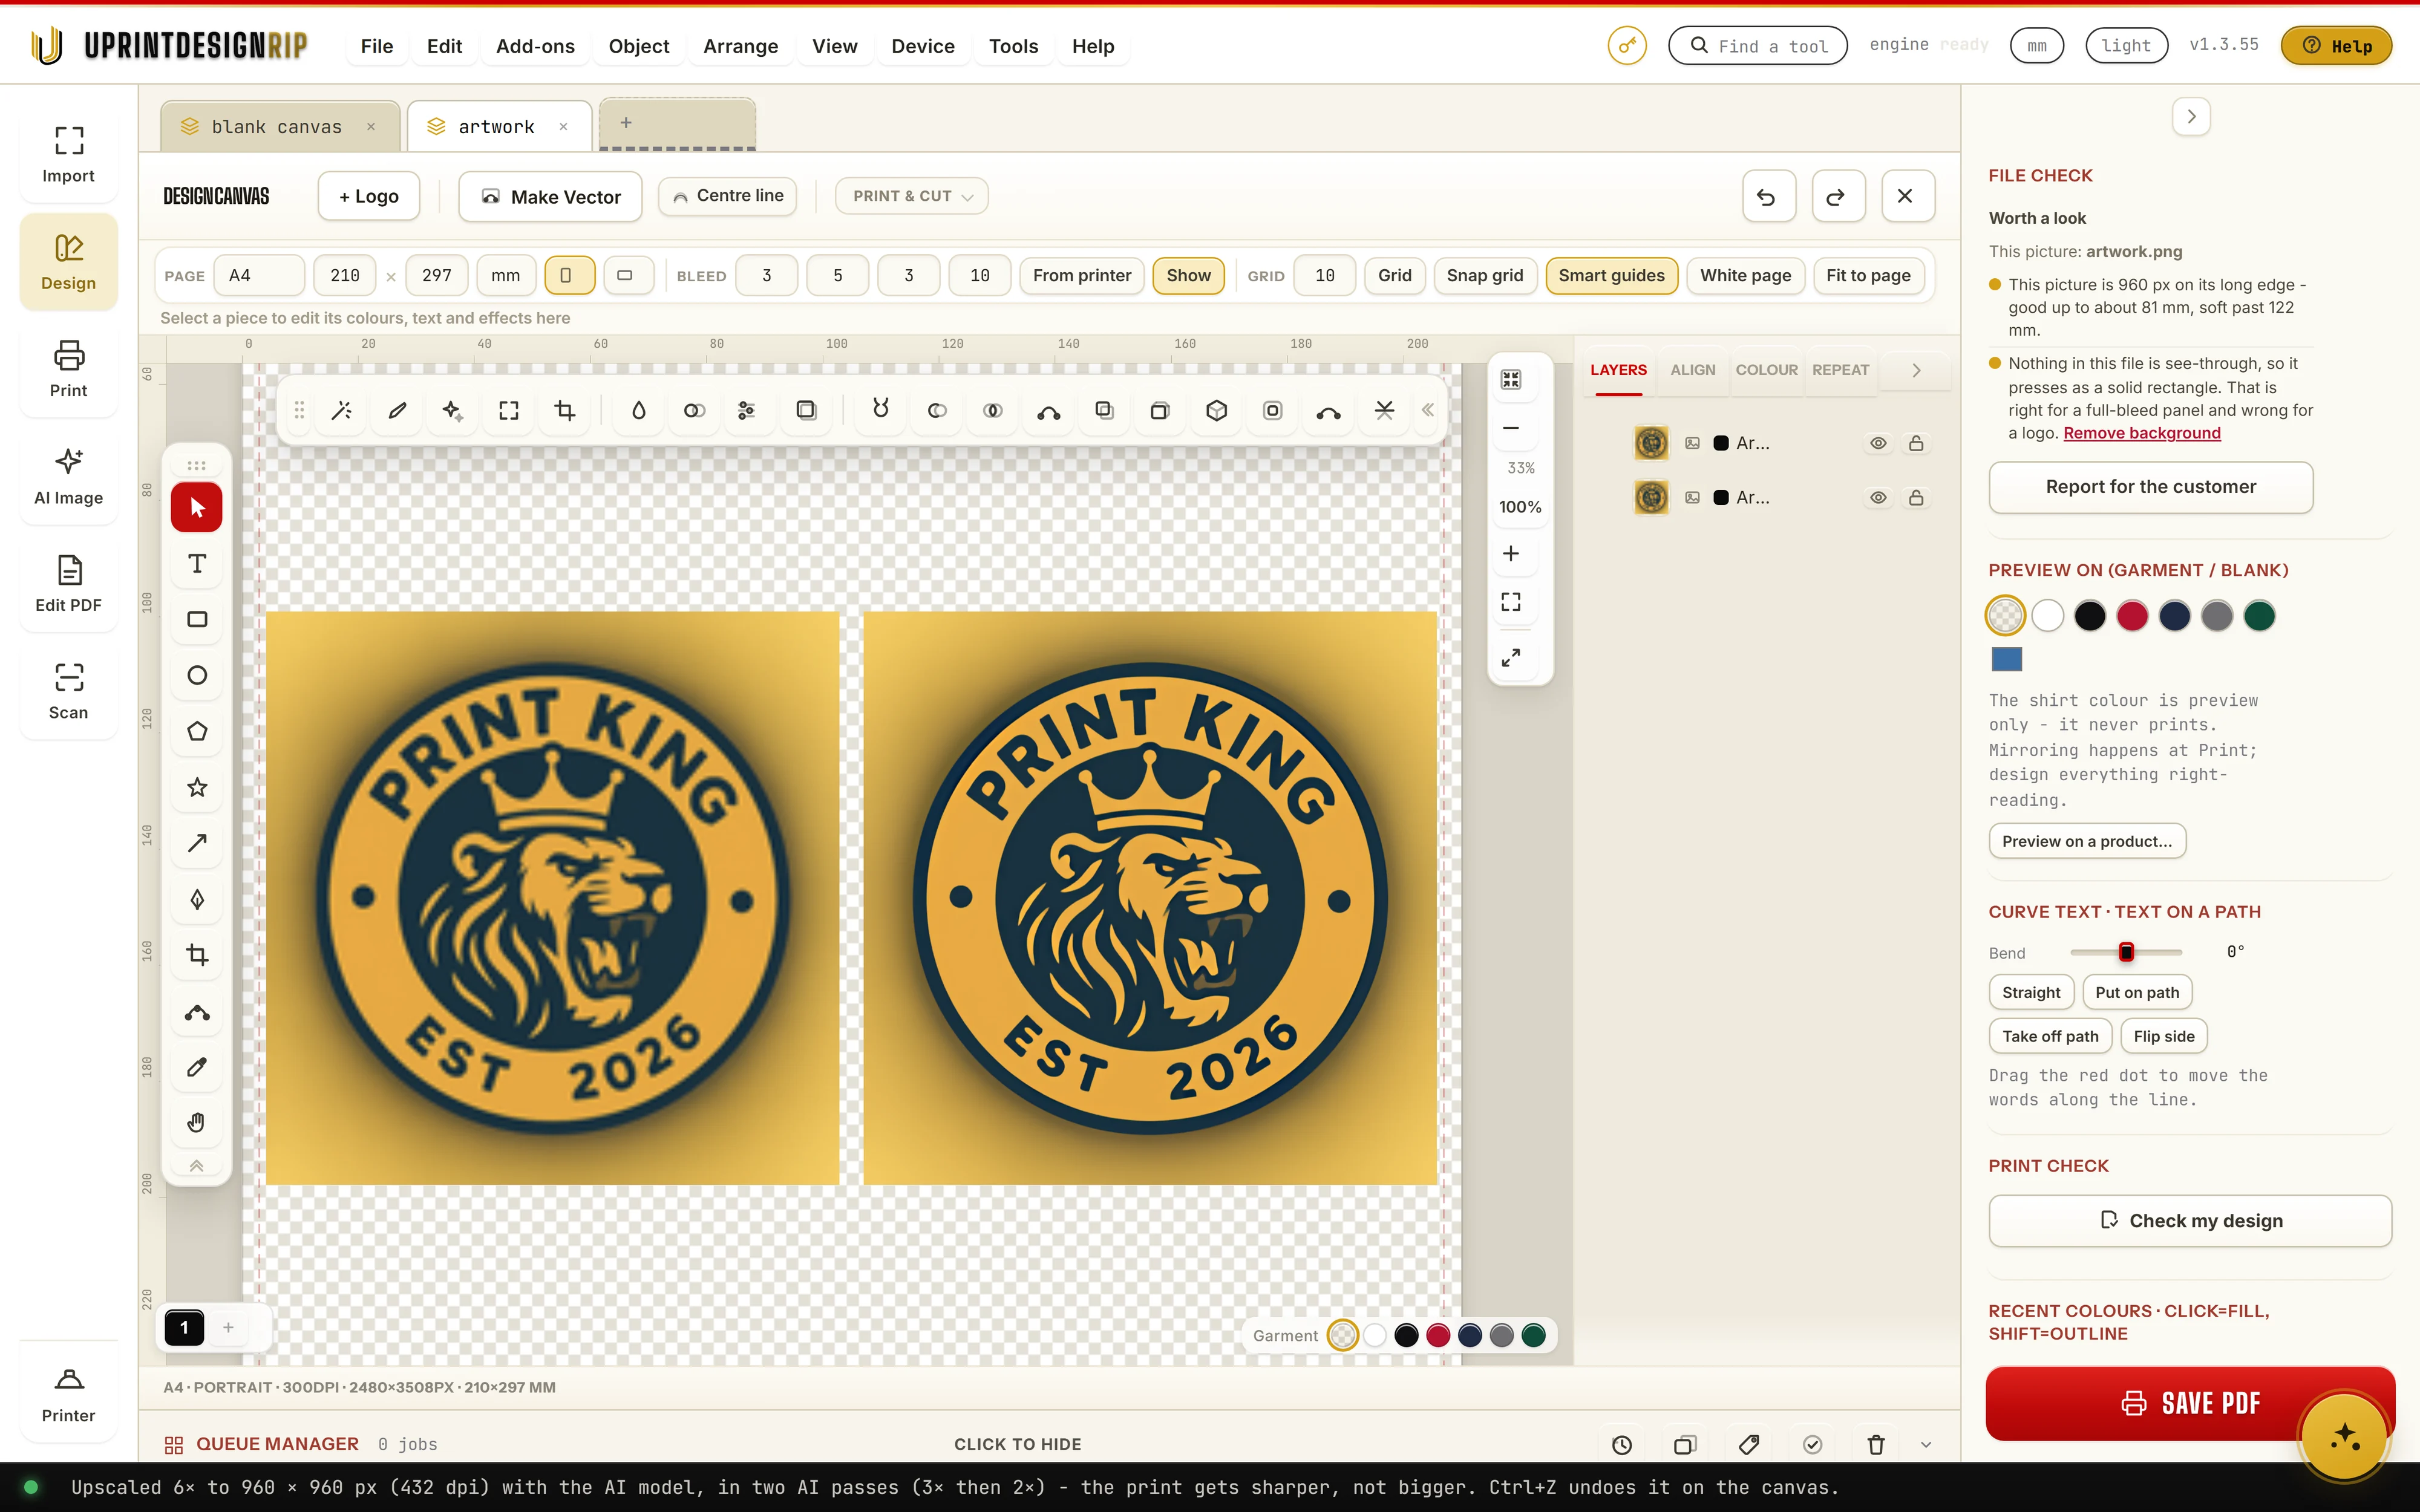Select the red garment preview swatch in the right-hand panel
Image resolution: width=2420 pixels, height=1512 pixels.
[2132, 616]
